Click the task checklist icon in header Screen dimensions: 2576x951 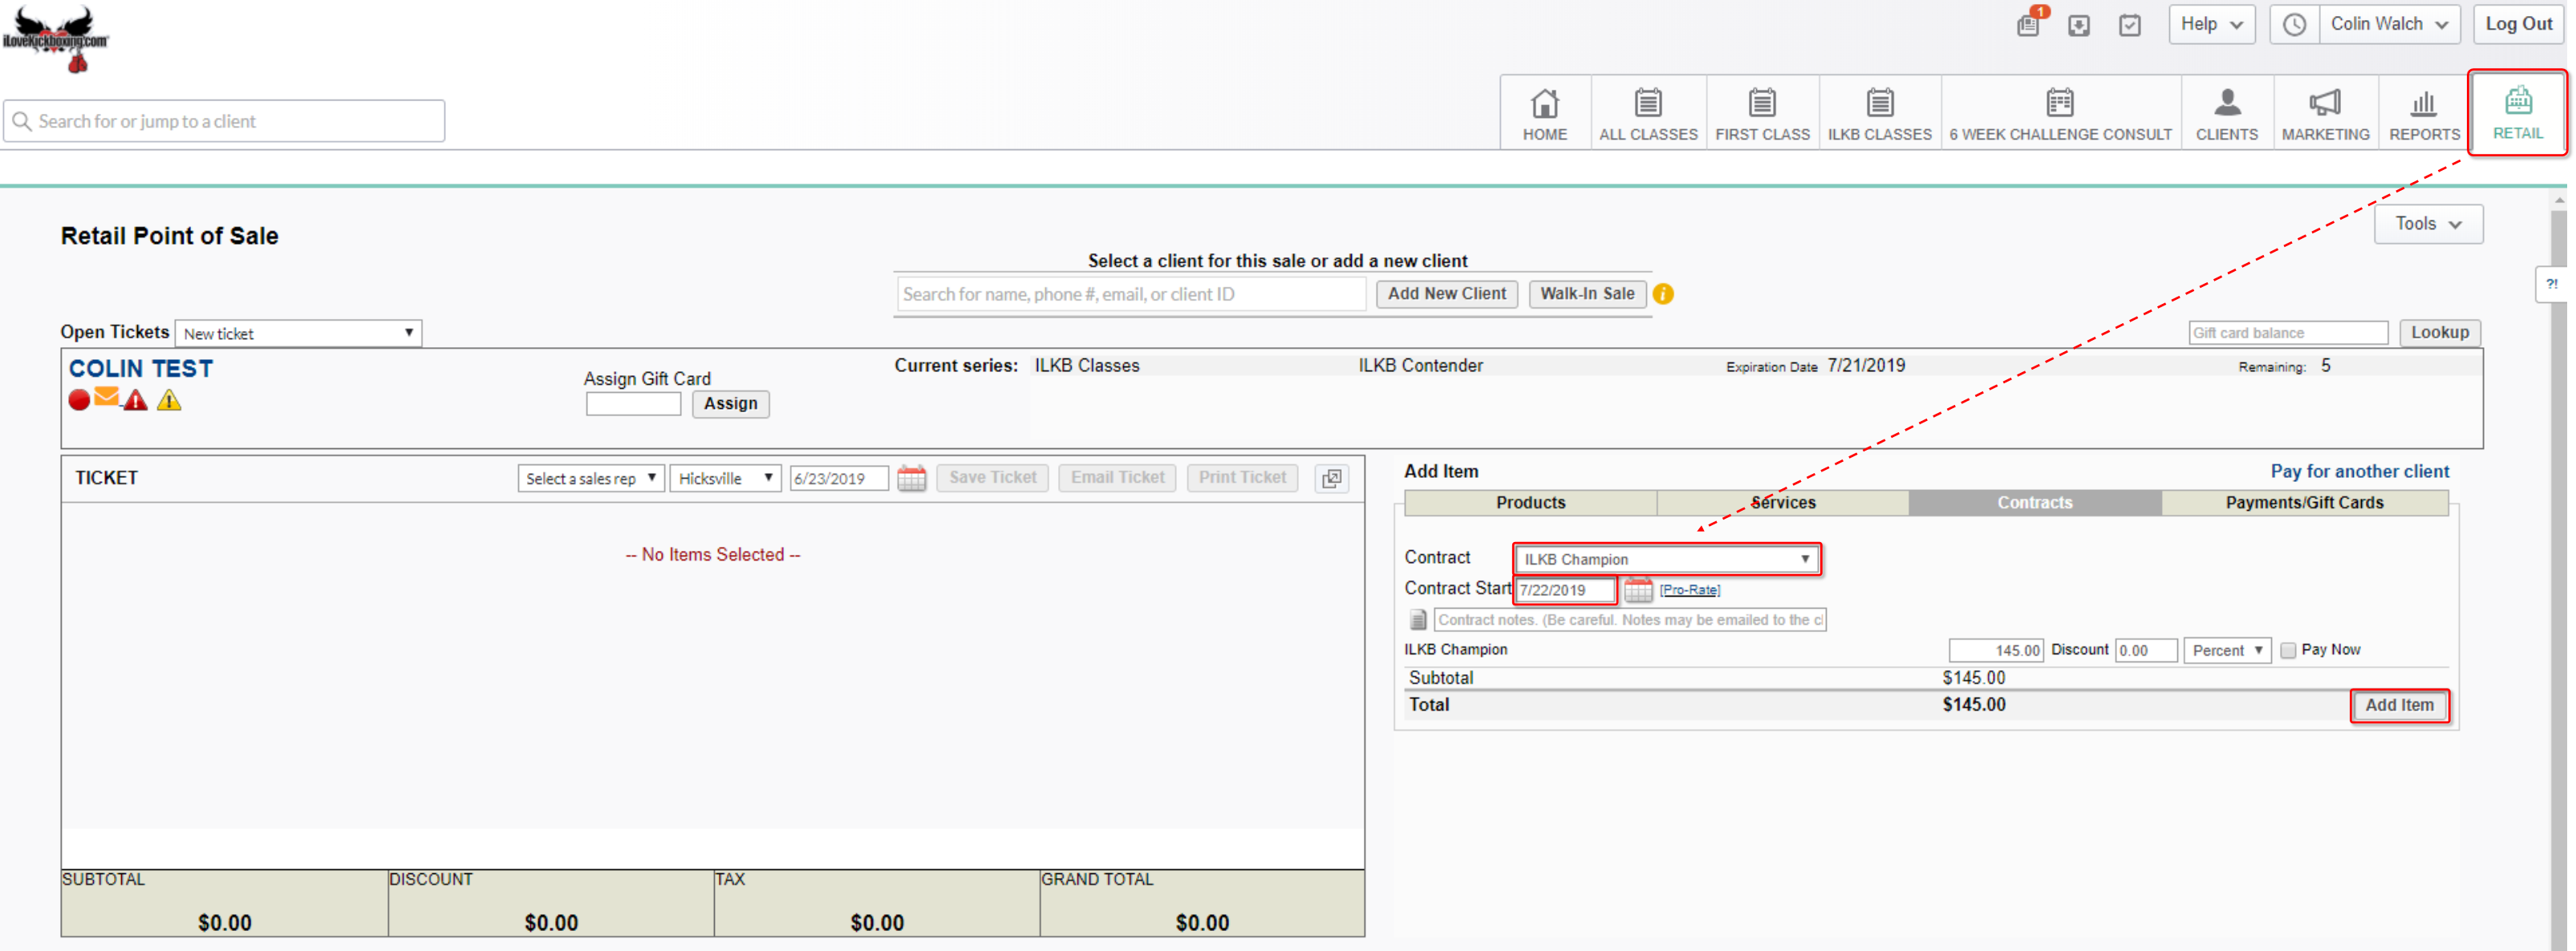point(2130,25)
